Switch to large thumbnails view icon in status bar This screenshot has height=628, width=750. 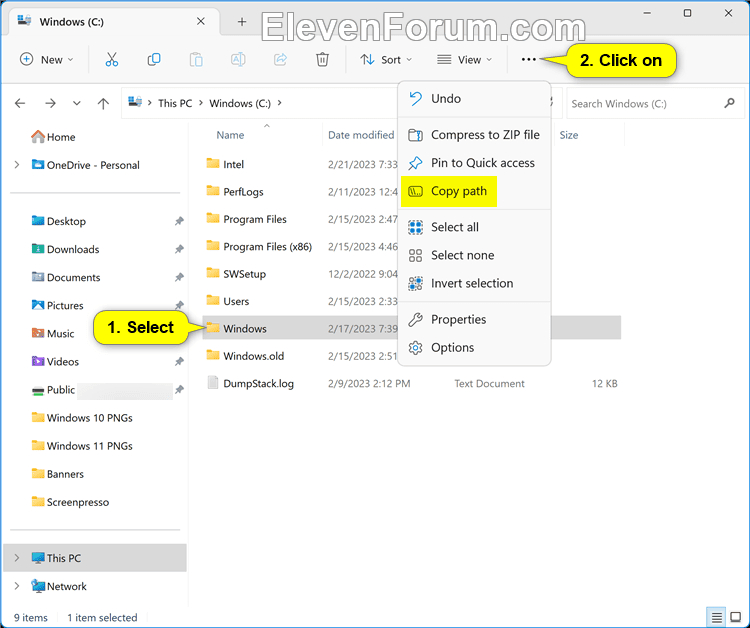coord(736,617)
